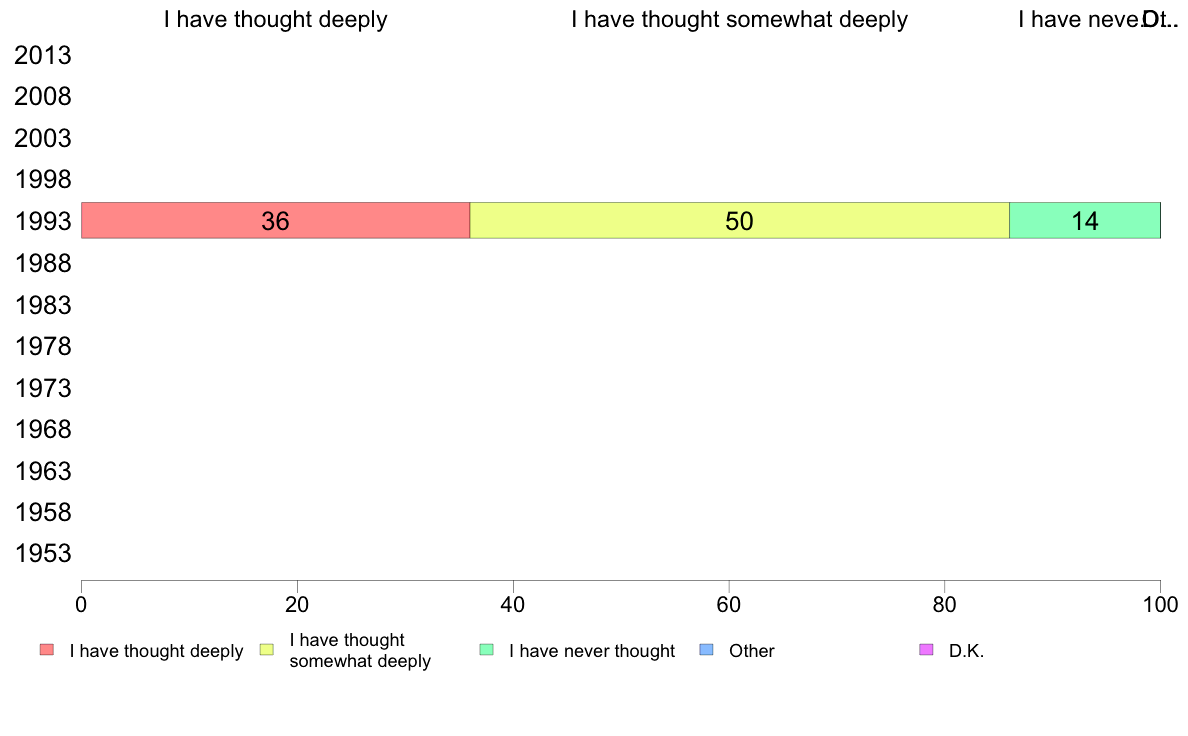
Task: Click the 'I have thought somewhat deeply' header
Action: [x=739, y=19]
